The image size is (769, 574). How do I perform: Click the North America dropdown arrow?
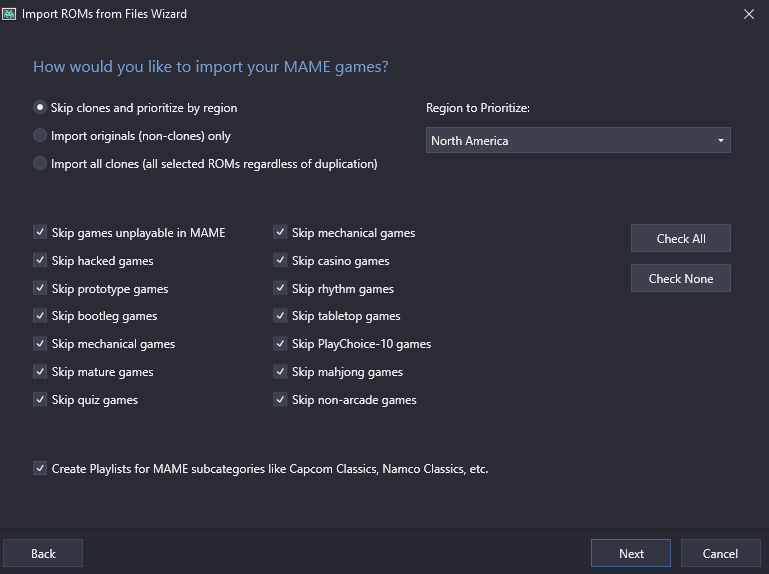click(x=720, y=141)
